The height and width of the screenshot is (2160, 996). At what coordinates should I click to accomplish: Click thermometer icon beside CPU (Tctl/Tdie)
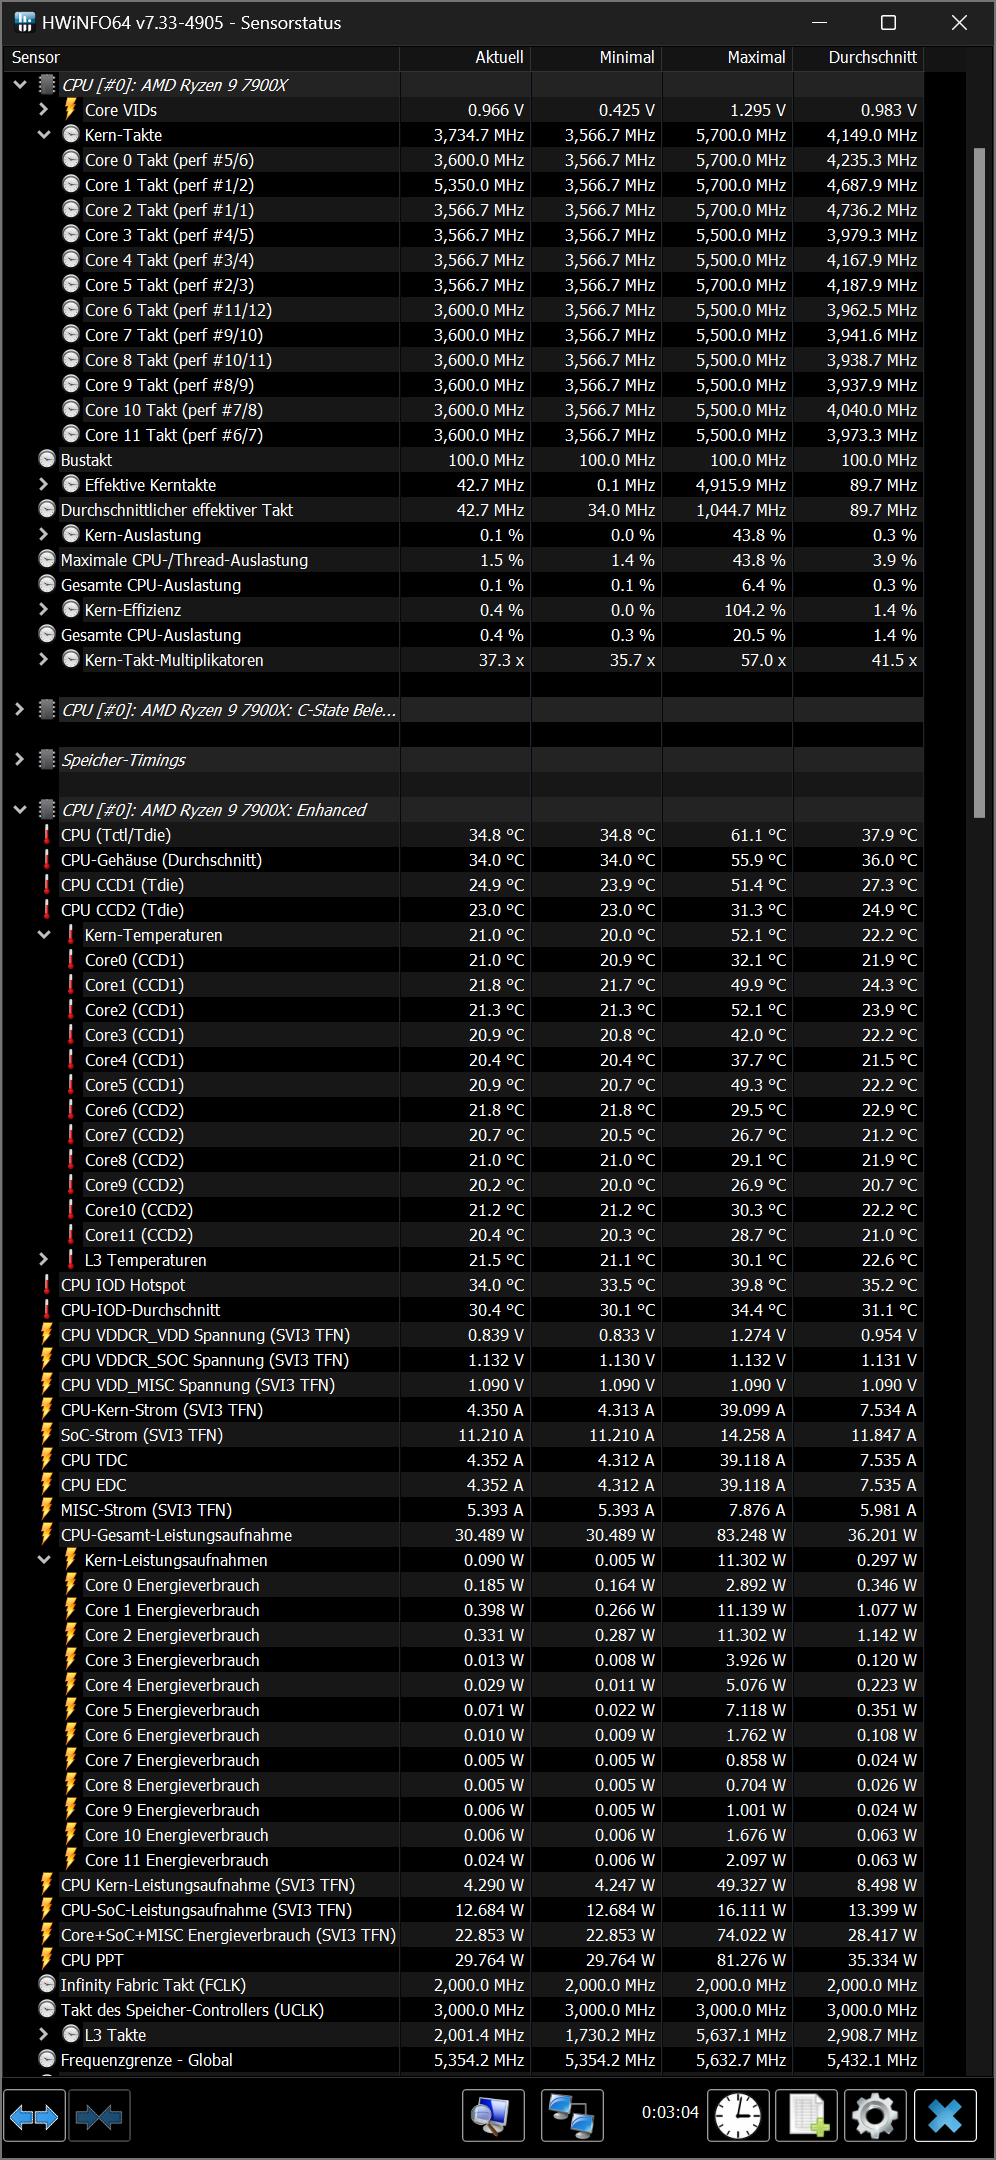pyautogui.click(x=47, y=834)
